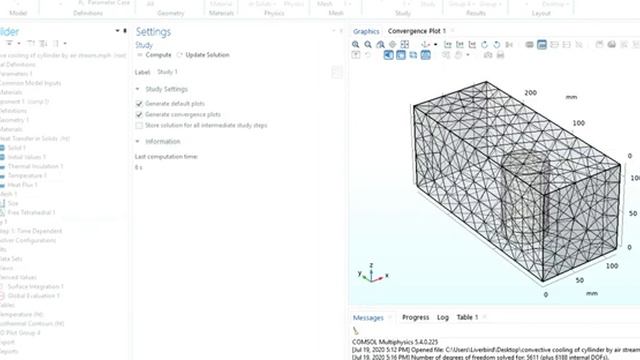
Task: Switch to the Graphics tab
Action: (366, 31)
